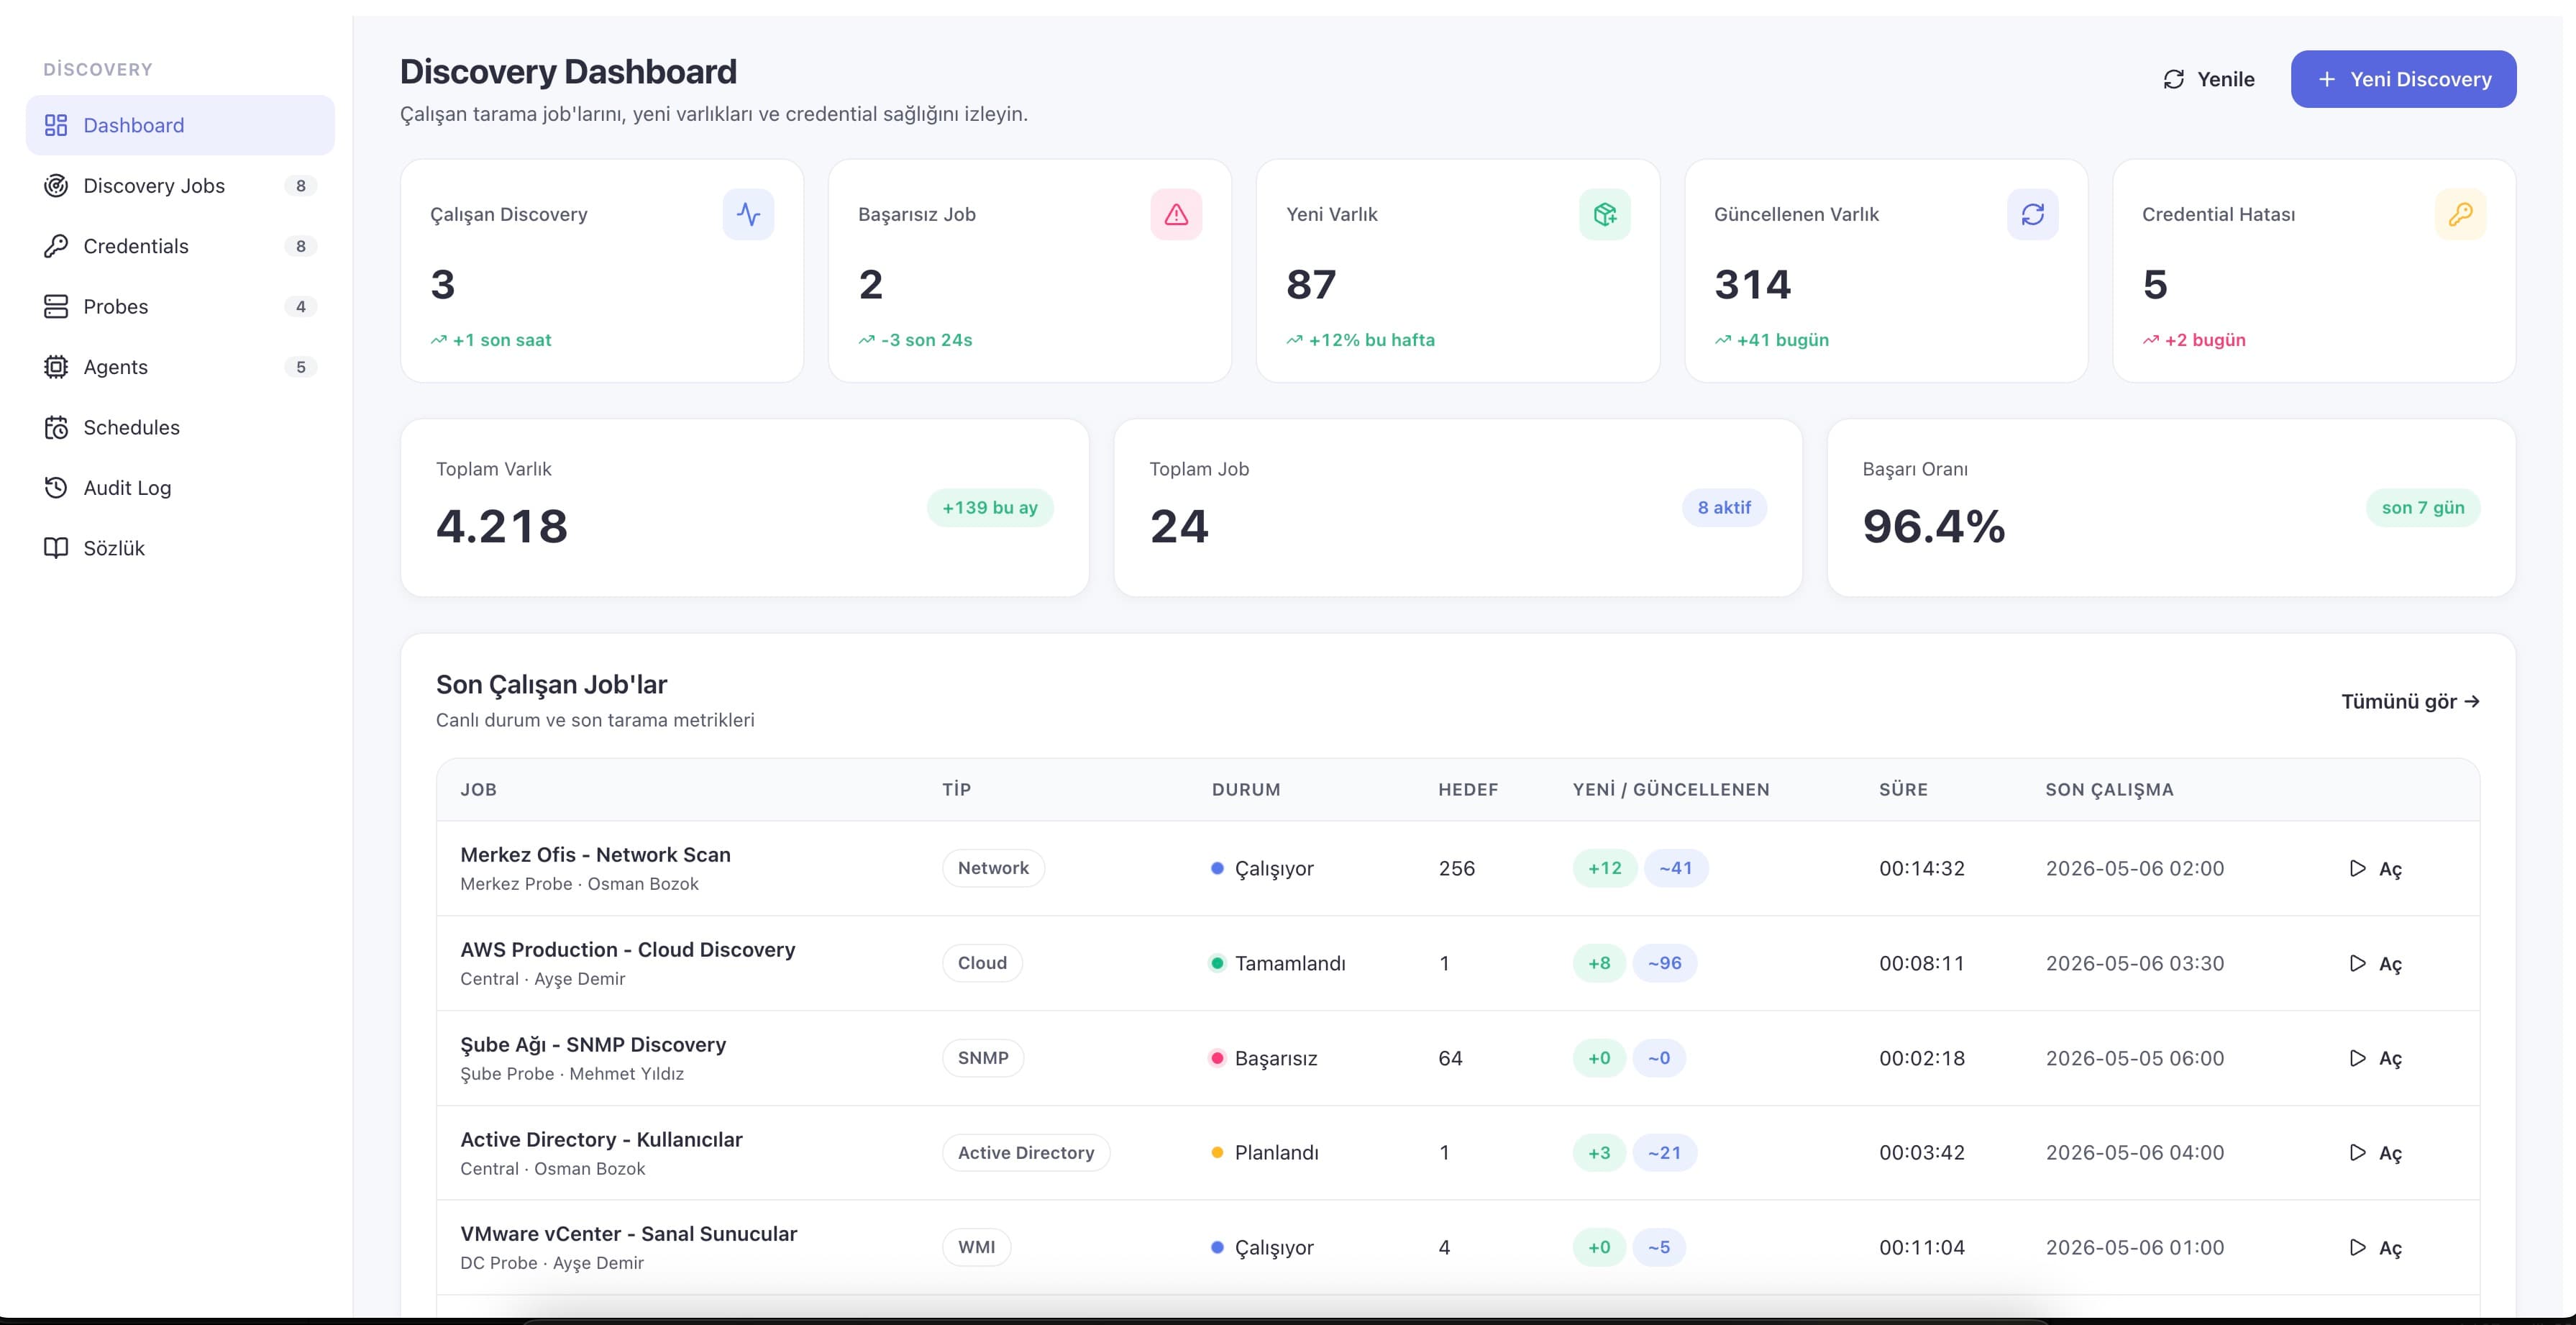The image size is (2576, 1325).
Task: Navigate to Agents
Action: coord(180,367)
